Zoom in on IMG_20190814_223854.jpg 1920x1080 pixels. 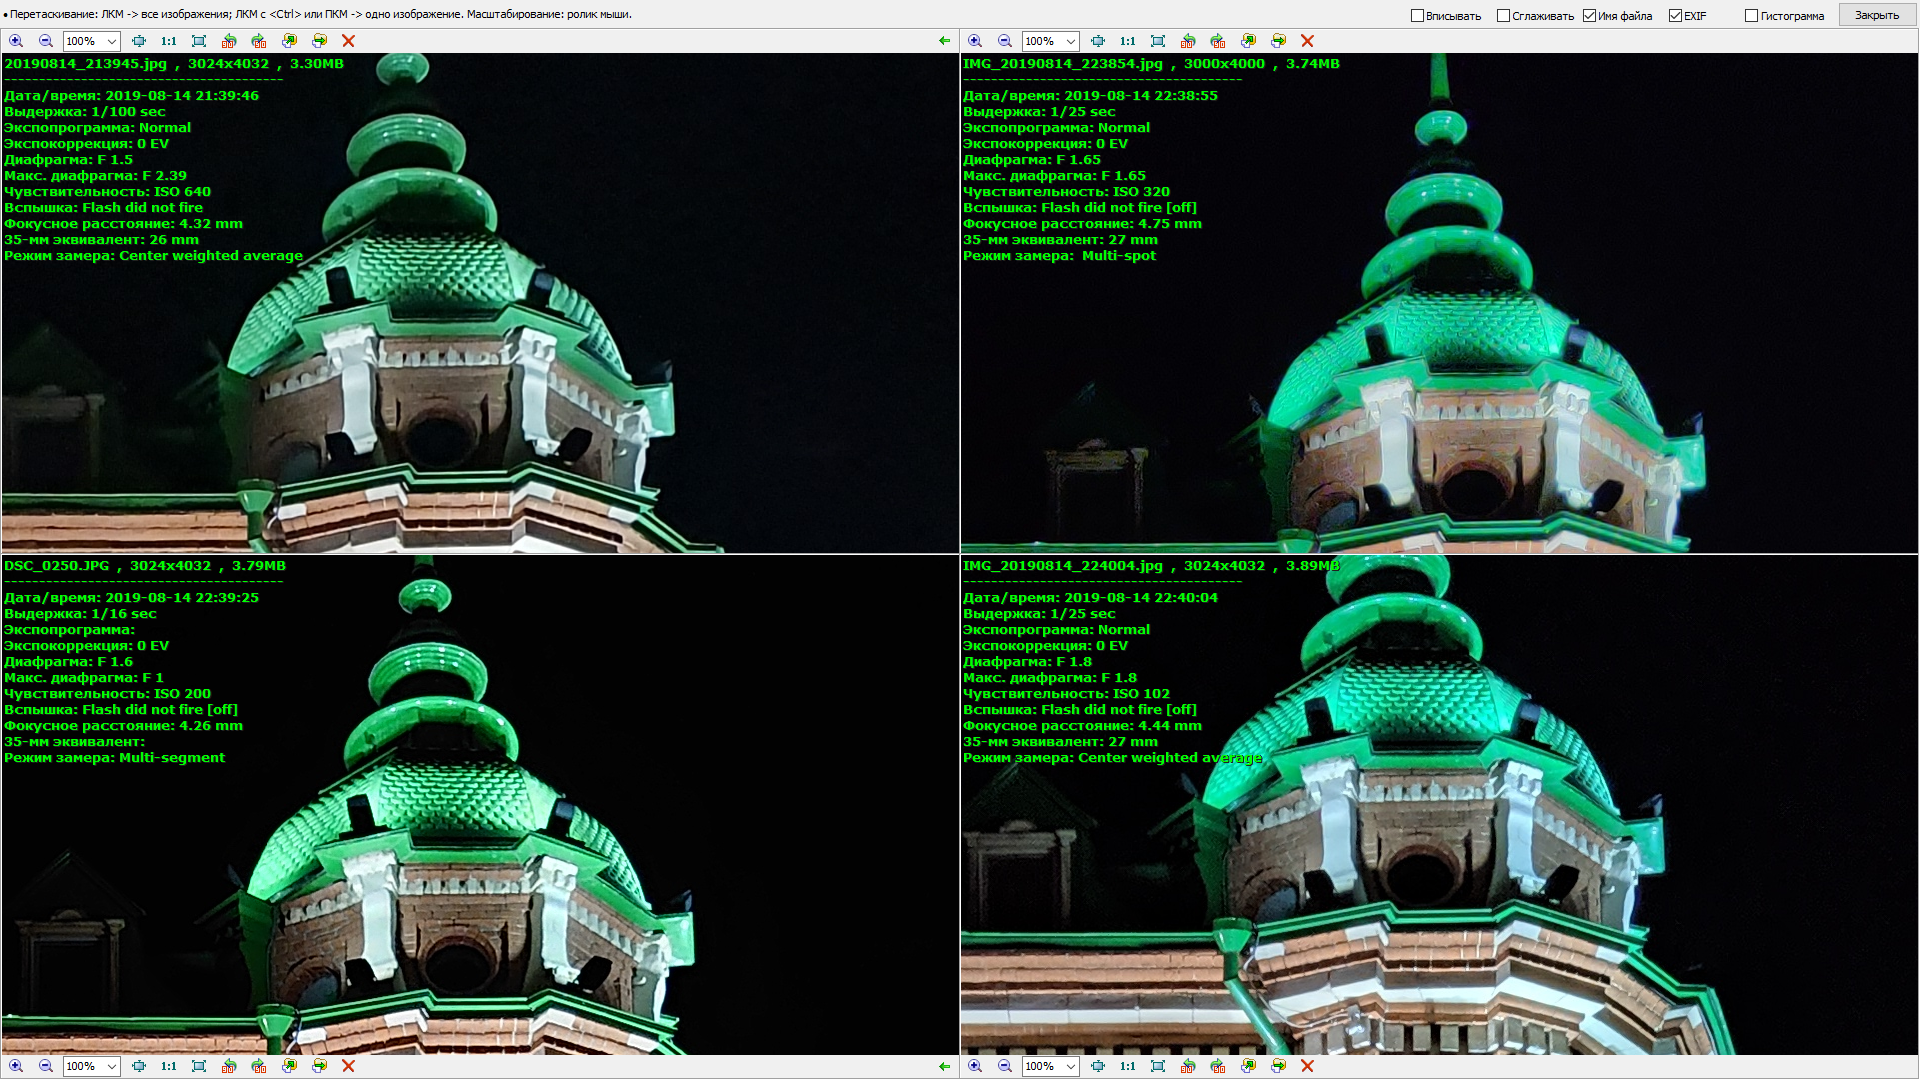[975, 41]
